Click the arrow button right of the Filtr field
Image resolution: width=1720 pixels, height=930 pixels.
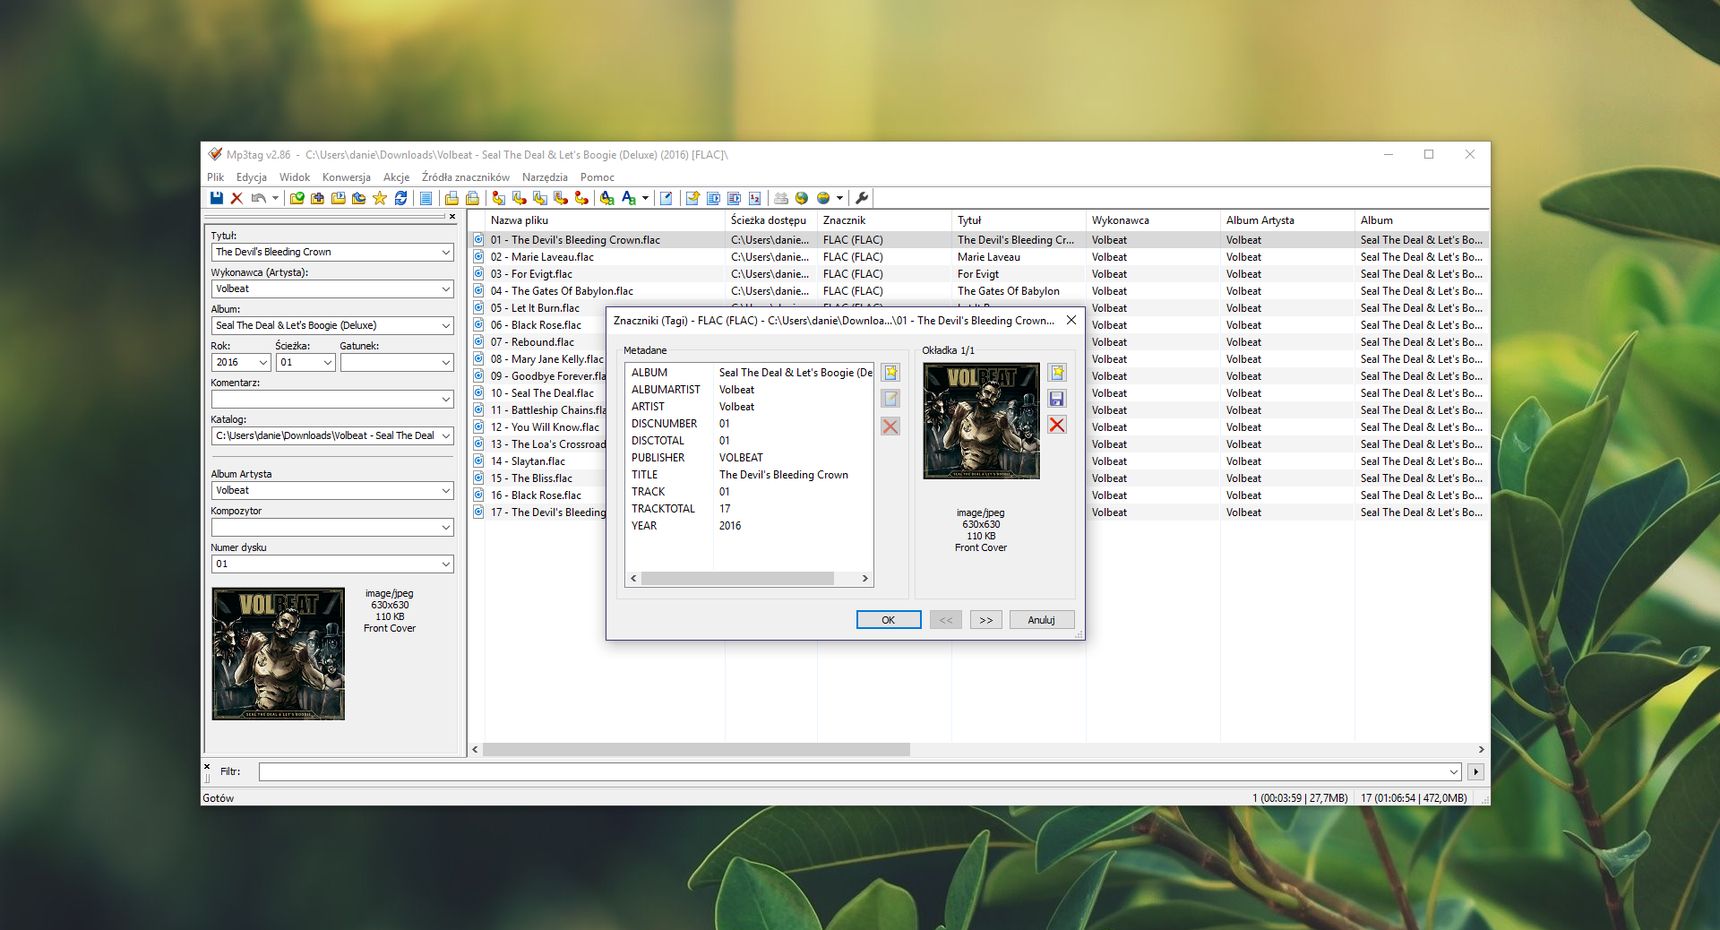tap(1475, 771)
